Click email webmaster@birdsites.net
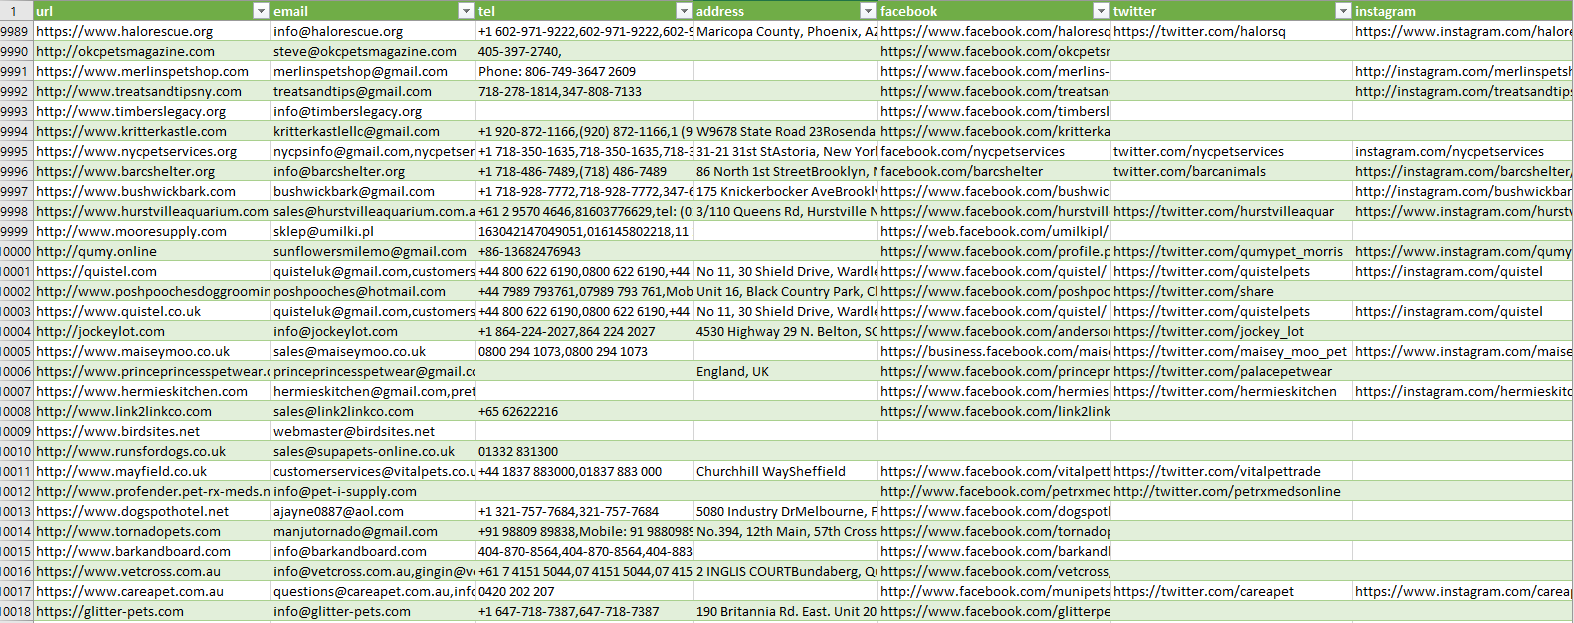 pos(373,431)
